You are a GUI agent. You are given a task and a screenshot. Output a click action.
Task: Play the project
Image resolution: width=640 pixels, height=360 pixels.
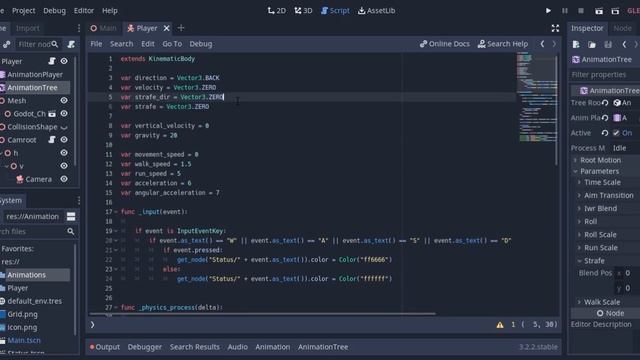[x=548, y=11]
